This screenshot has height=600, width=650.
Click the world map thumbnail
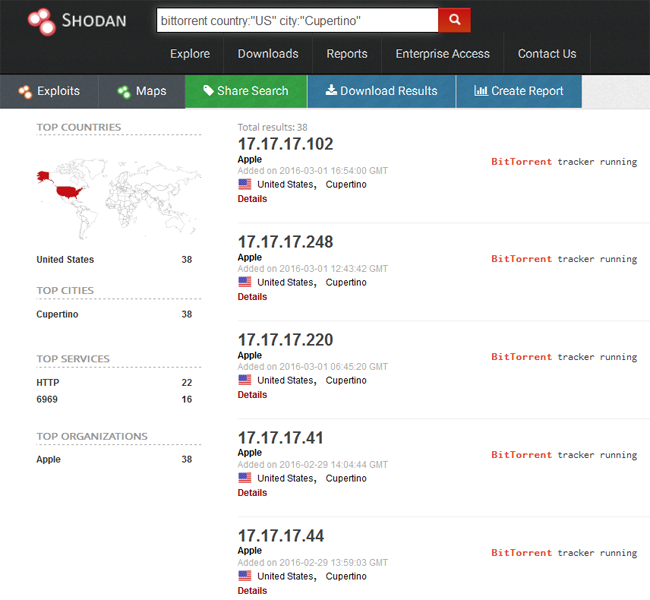coord(119,198)
